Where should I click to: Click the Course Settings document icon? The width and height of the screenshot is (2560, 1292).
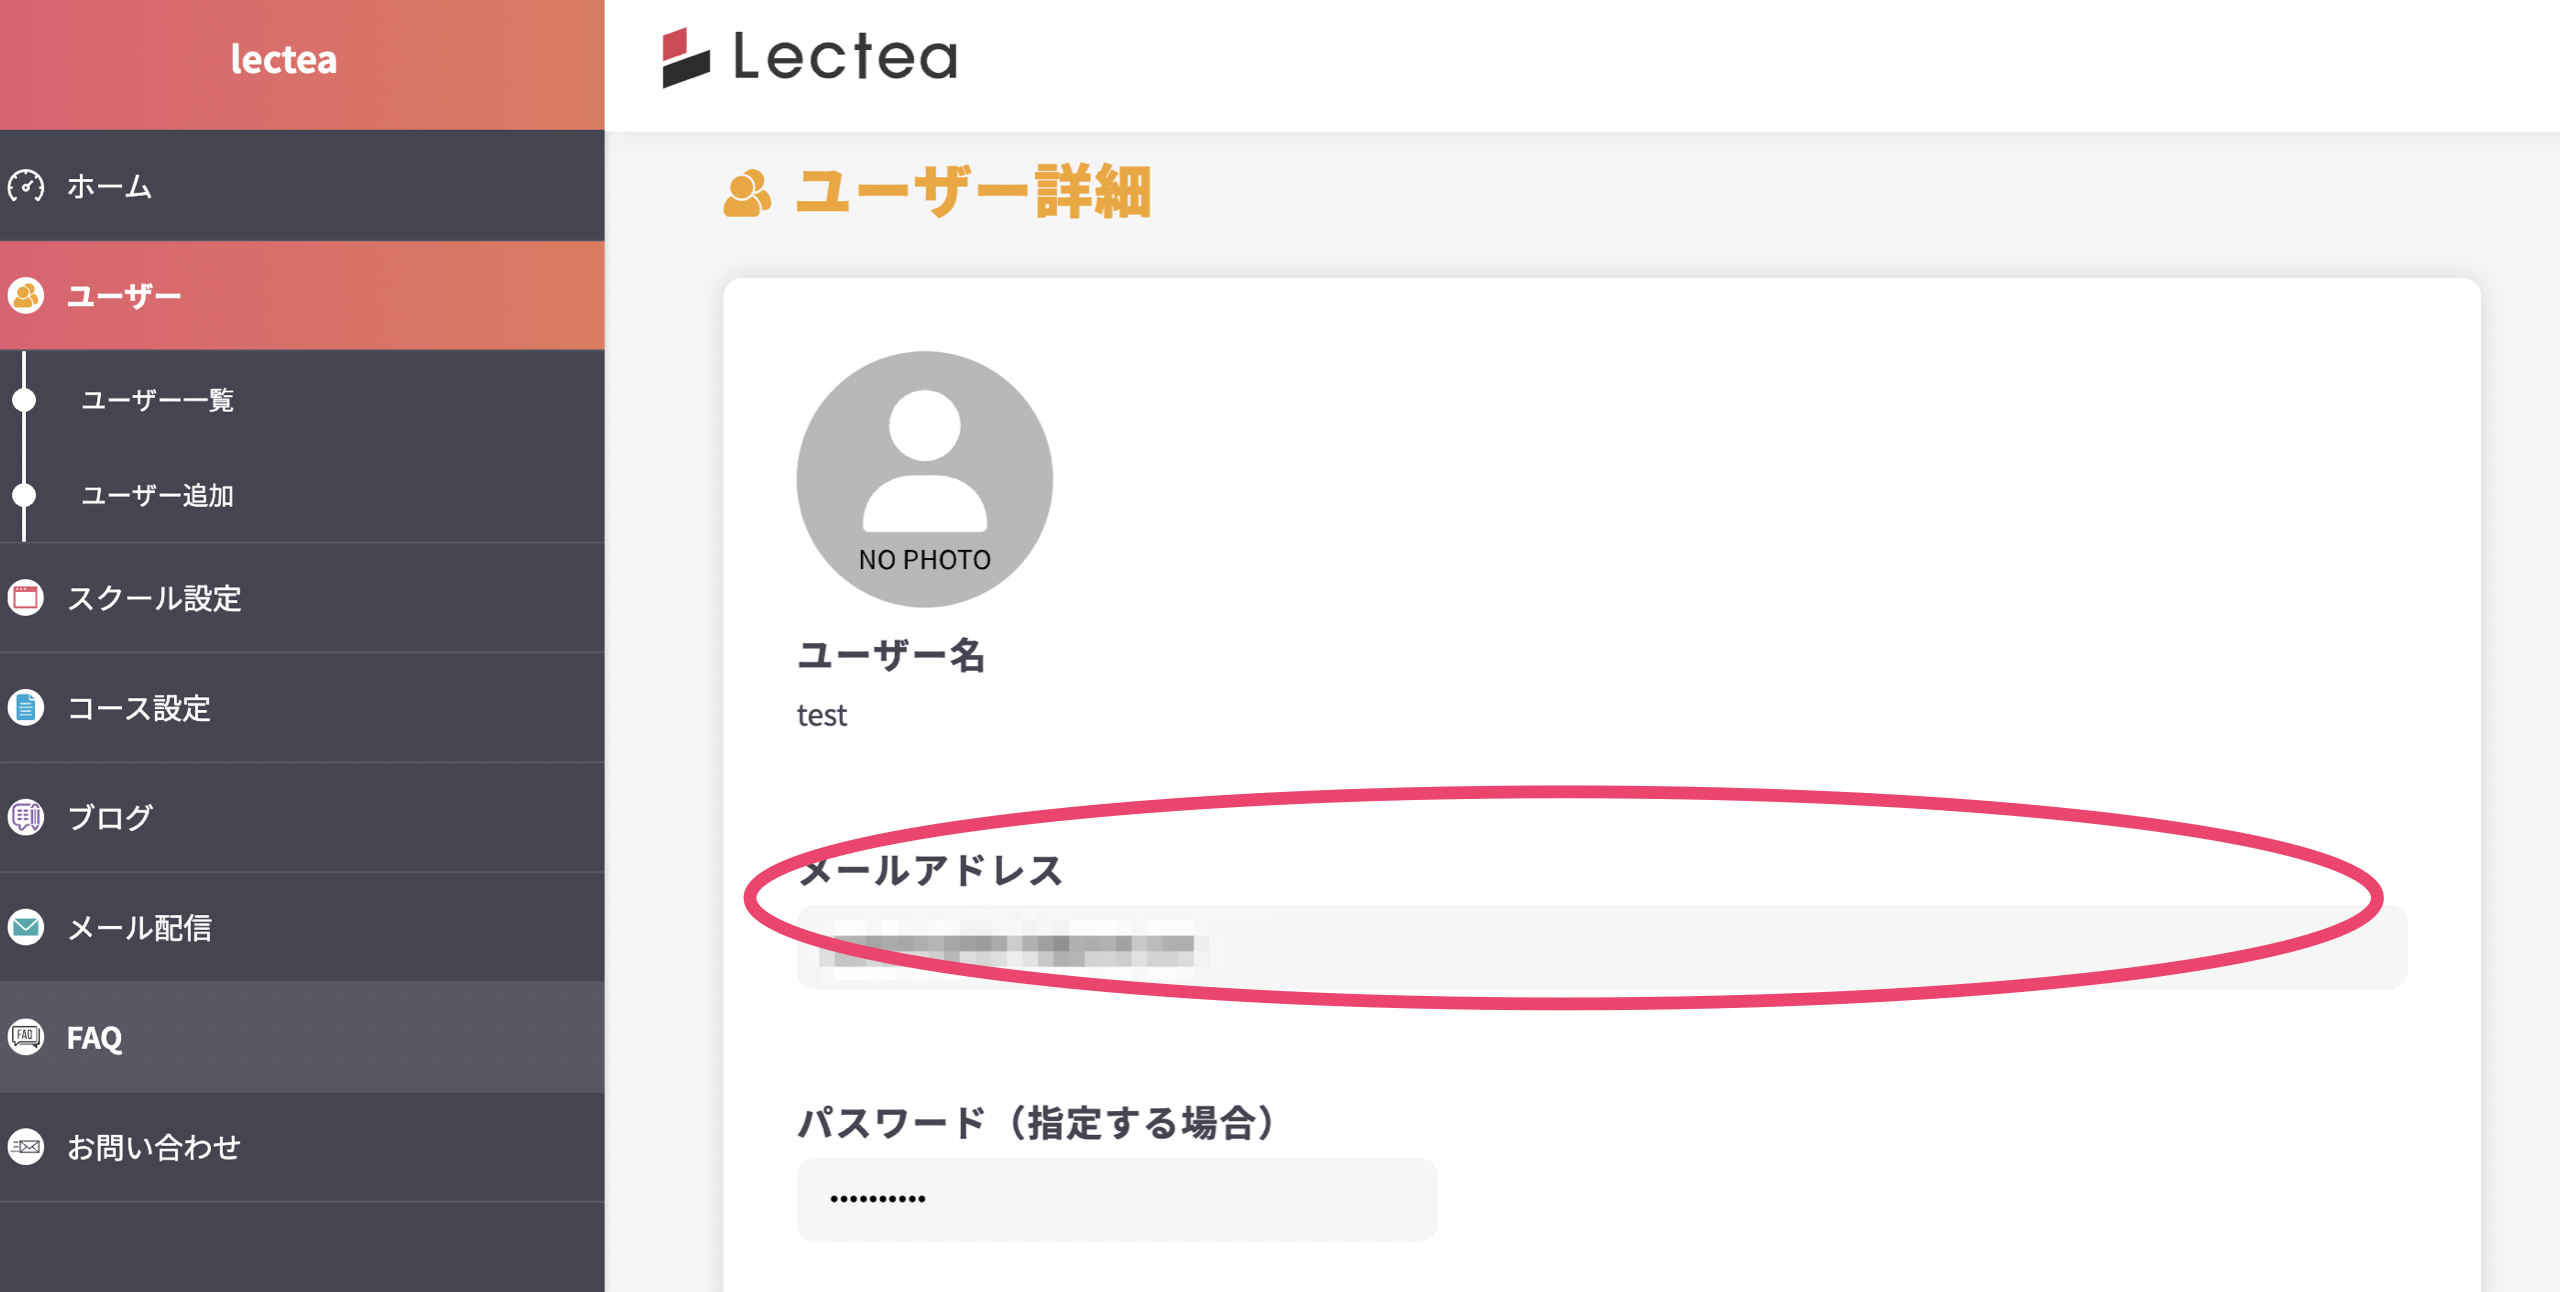[26, 708]
